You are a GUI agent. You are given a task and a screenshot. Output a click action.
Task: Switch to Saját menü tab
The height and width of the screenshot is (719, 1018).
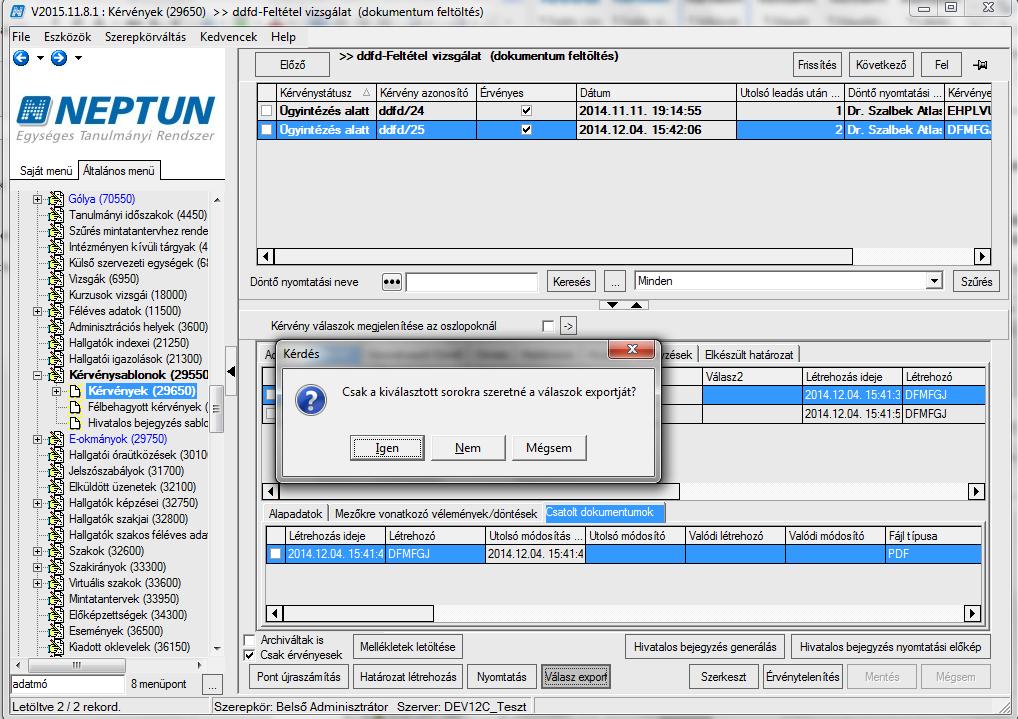click(45, 171)
